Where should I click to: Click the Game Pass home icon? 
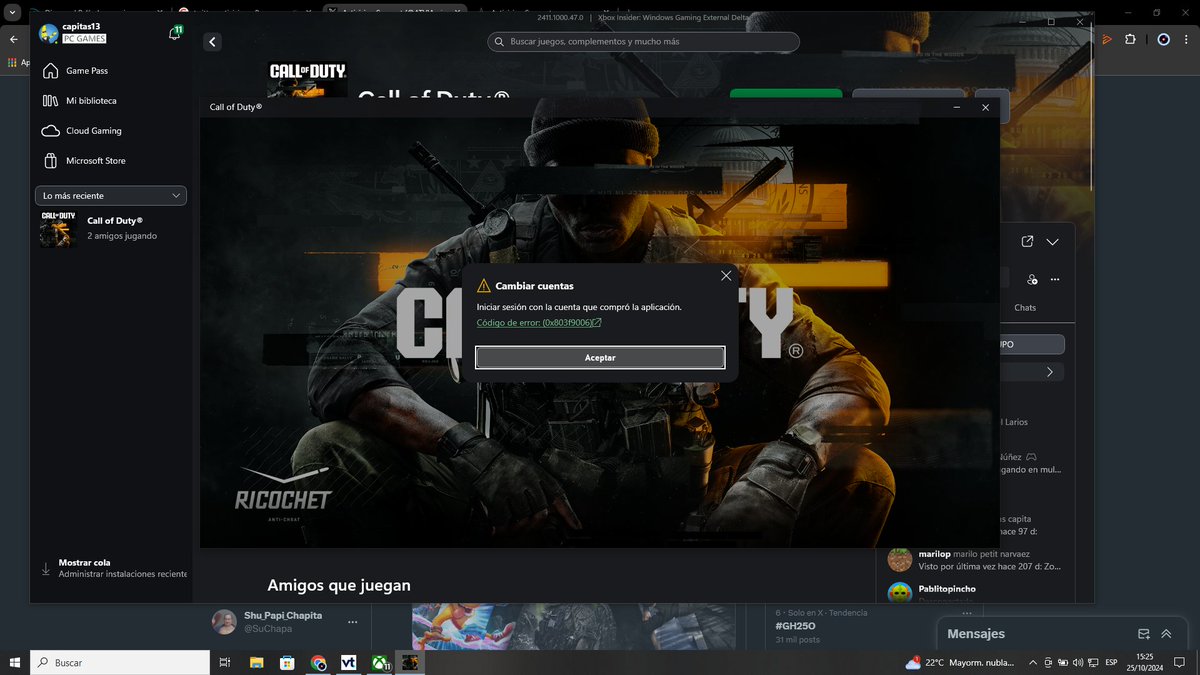(x=50, y=71)
